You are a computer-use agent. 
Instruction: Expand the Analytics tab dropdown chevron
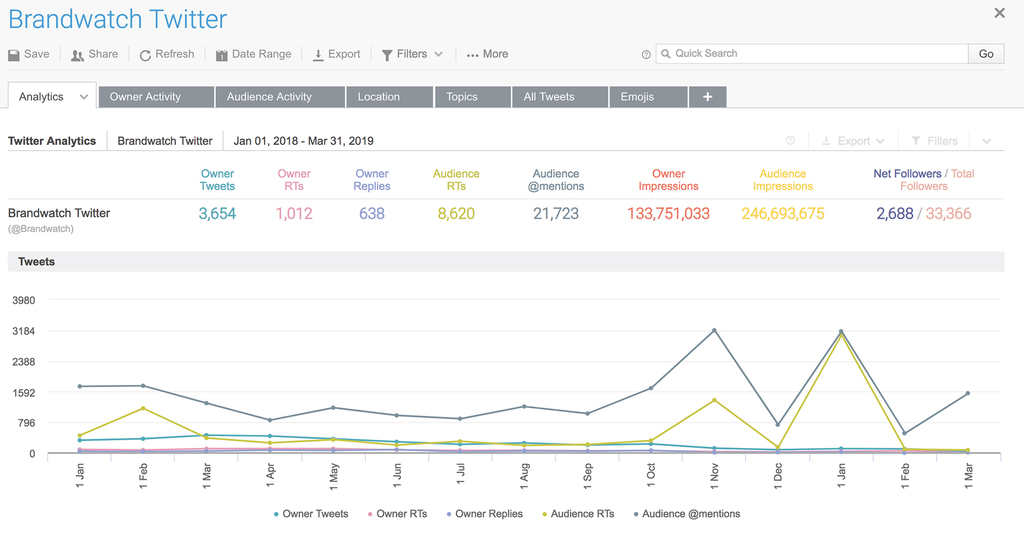pos(84,97)
